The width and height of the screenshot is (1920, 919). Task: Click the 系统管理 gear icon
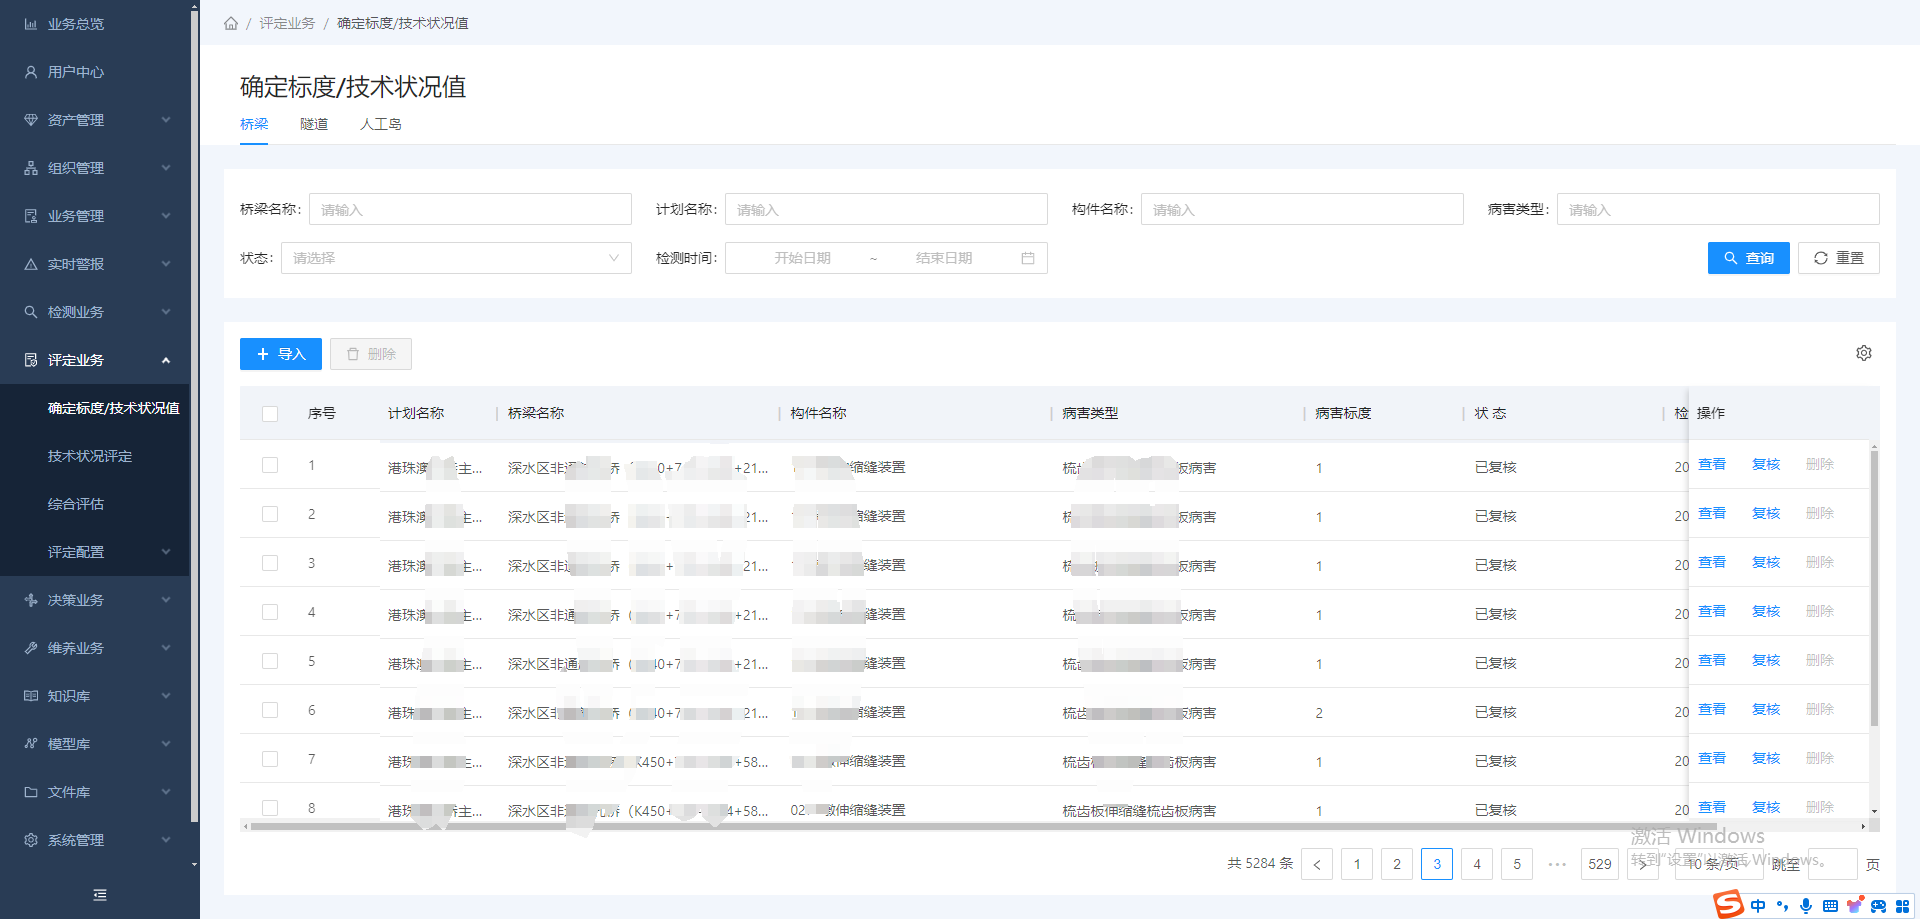pyautogui.click(x=31, y=840)
